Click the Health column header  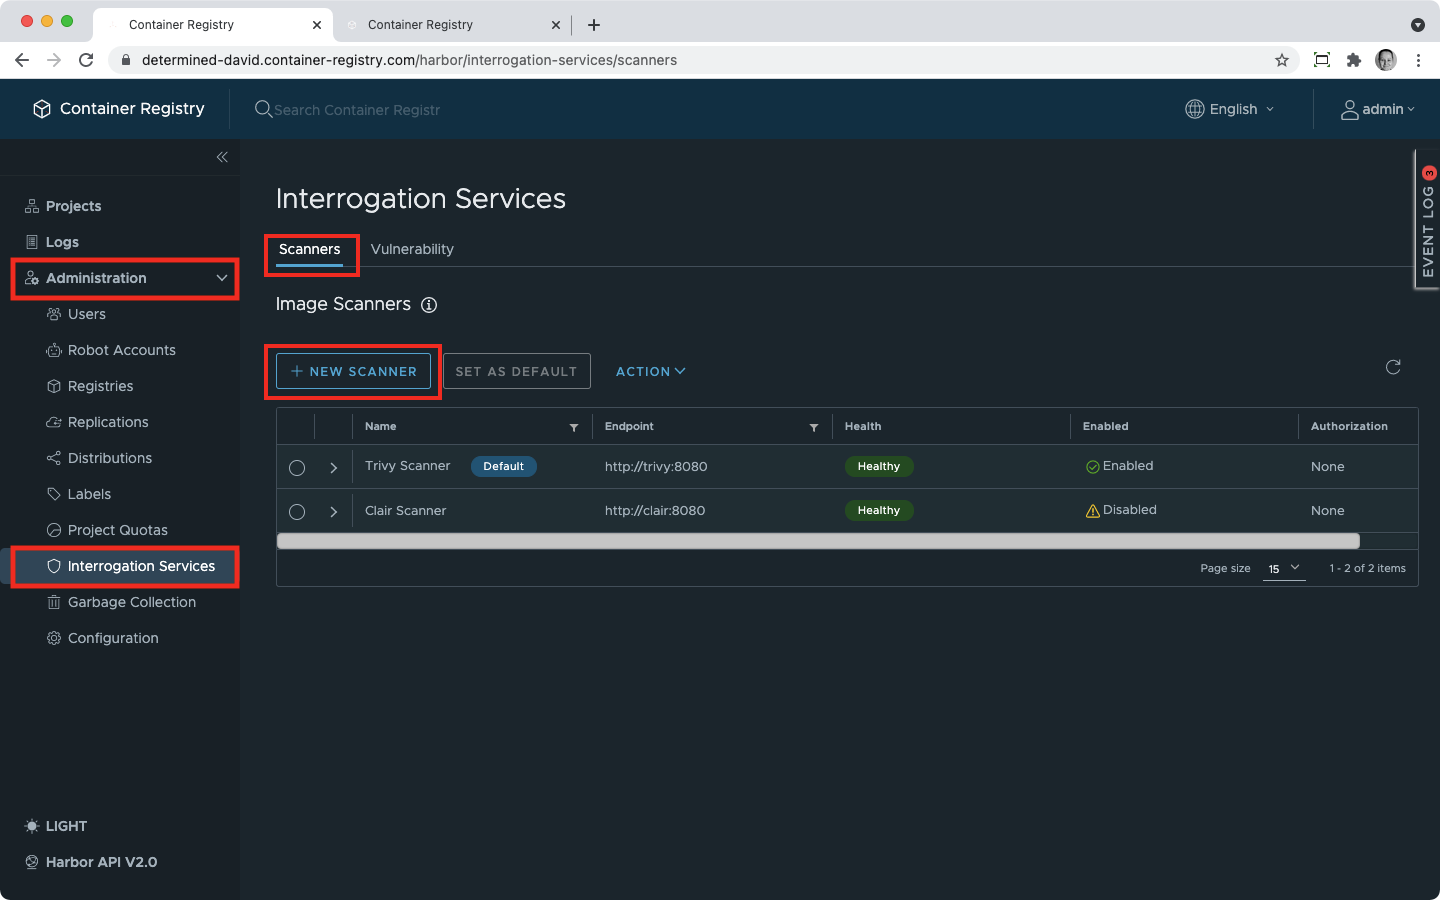[x=863, y=426]
